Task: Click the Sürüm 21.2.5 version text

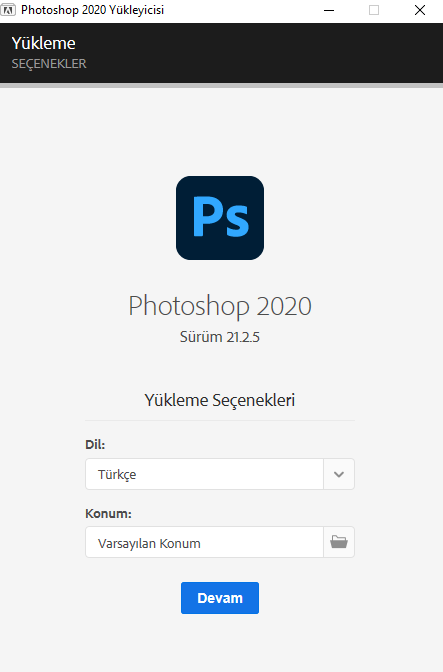Action: pos(220,337)
